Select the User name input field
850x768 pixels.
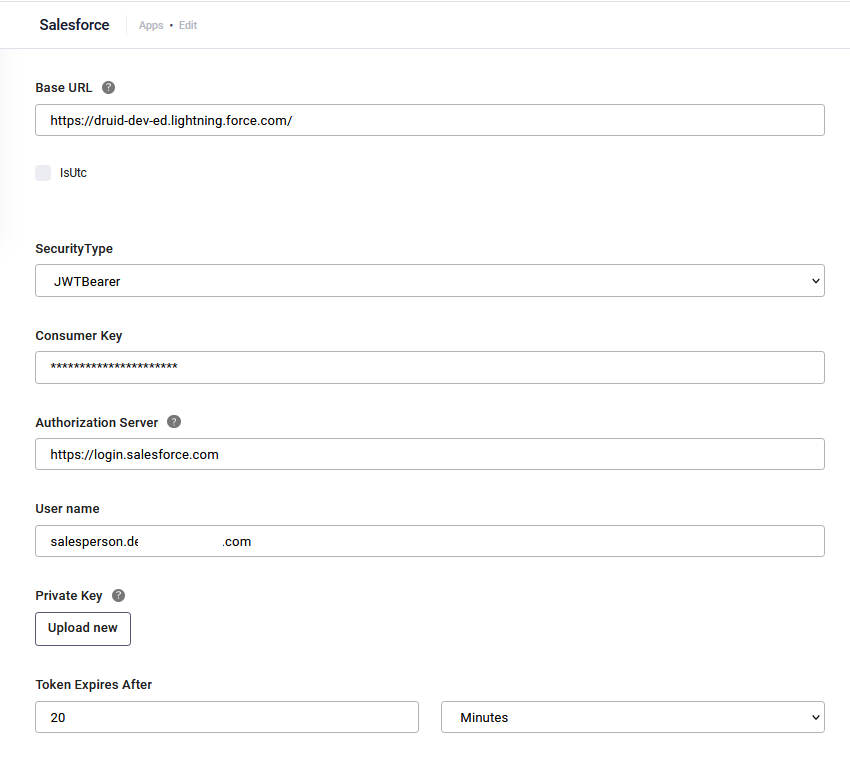(430, 541)
